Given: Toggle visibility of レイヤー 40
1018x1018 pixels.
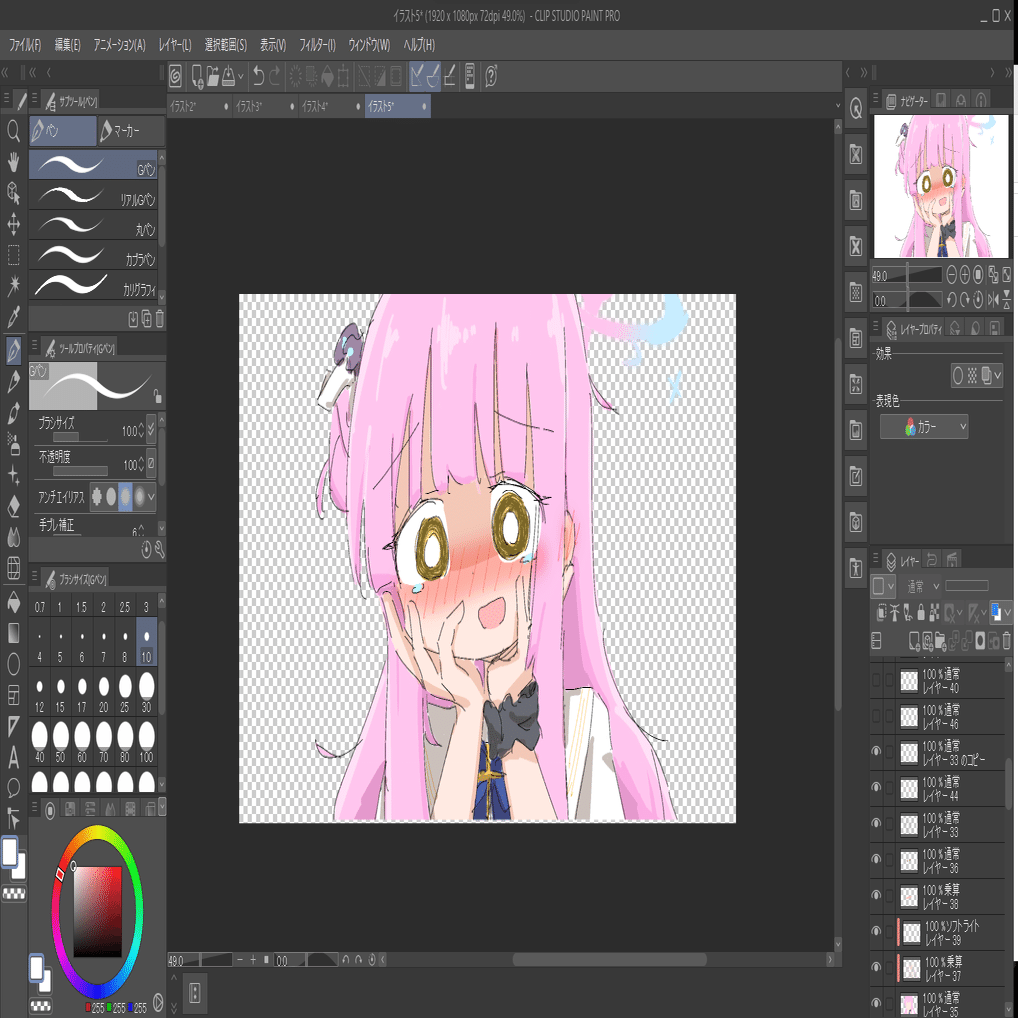Looking at the screenshot, I should pyautogui.click(x=876, y=680).
